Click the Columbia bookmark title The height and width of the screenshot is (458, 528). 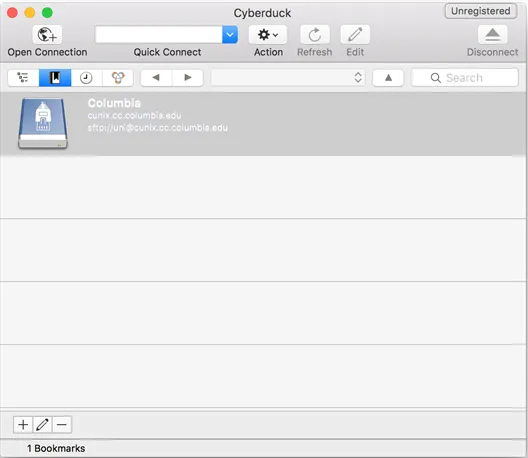[114, 103]
